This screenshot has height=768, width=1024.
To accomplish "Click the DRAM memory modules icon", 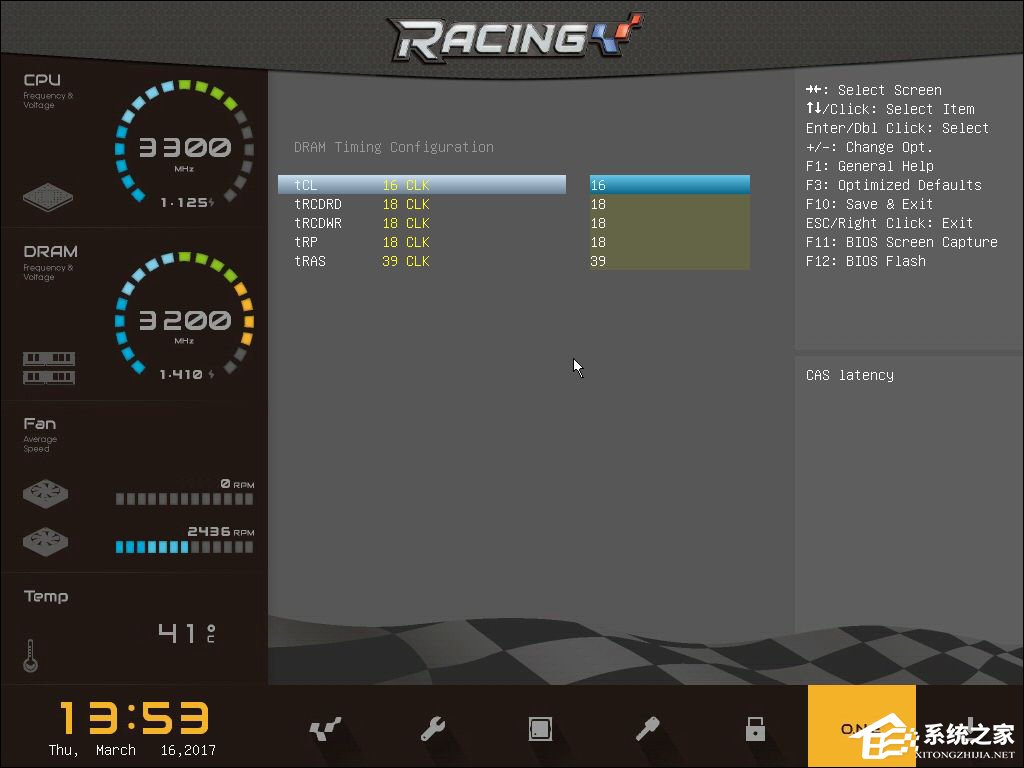I will [x=49, y=367].
